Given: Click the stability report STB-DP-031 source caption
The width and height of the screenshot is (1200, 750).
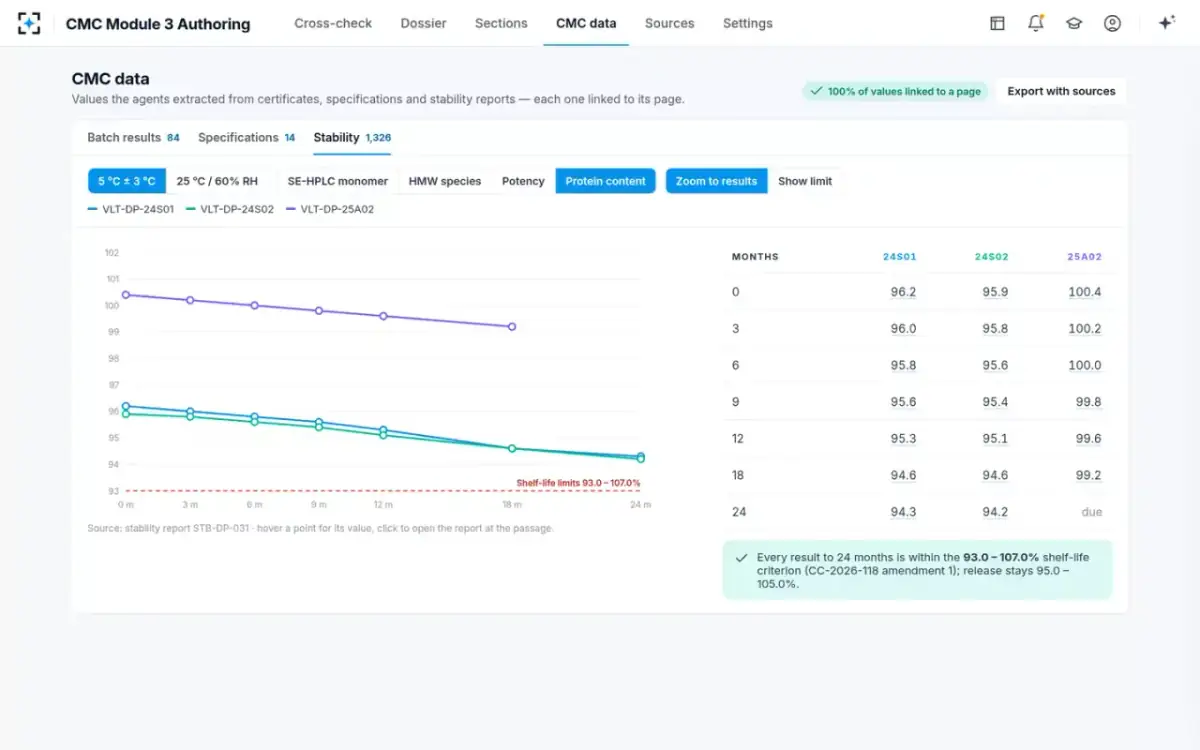Looking at the screenshot, I should tap(320, 528).
